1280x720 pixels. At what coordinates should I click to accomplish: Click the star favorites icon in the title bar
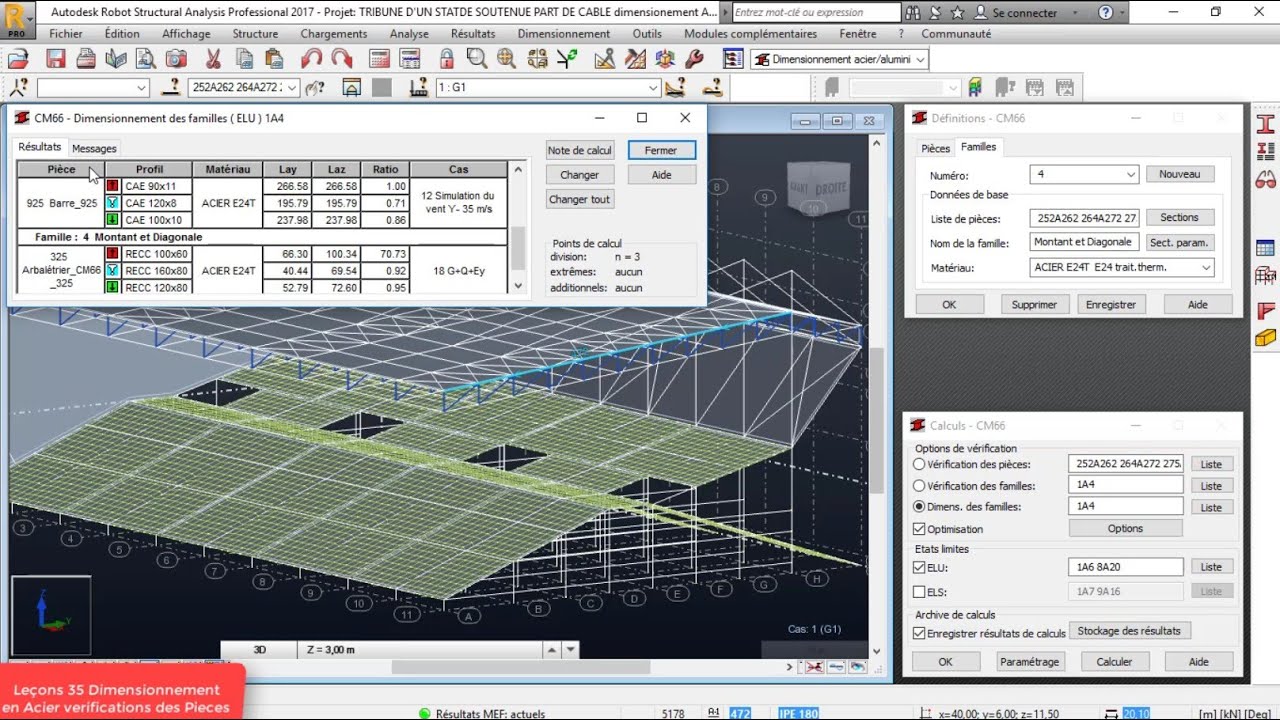[x=958, y=13]
